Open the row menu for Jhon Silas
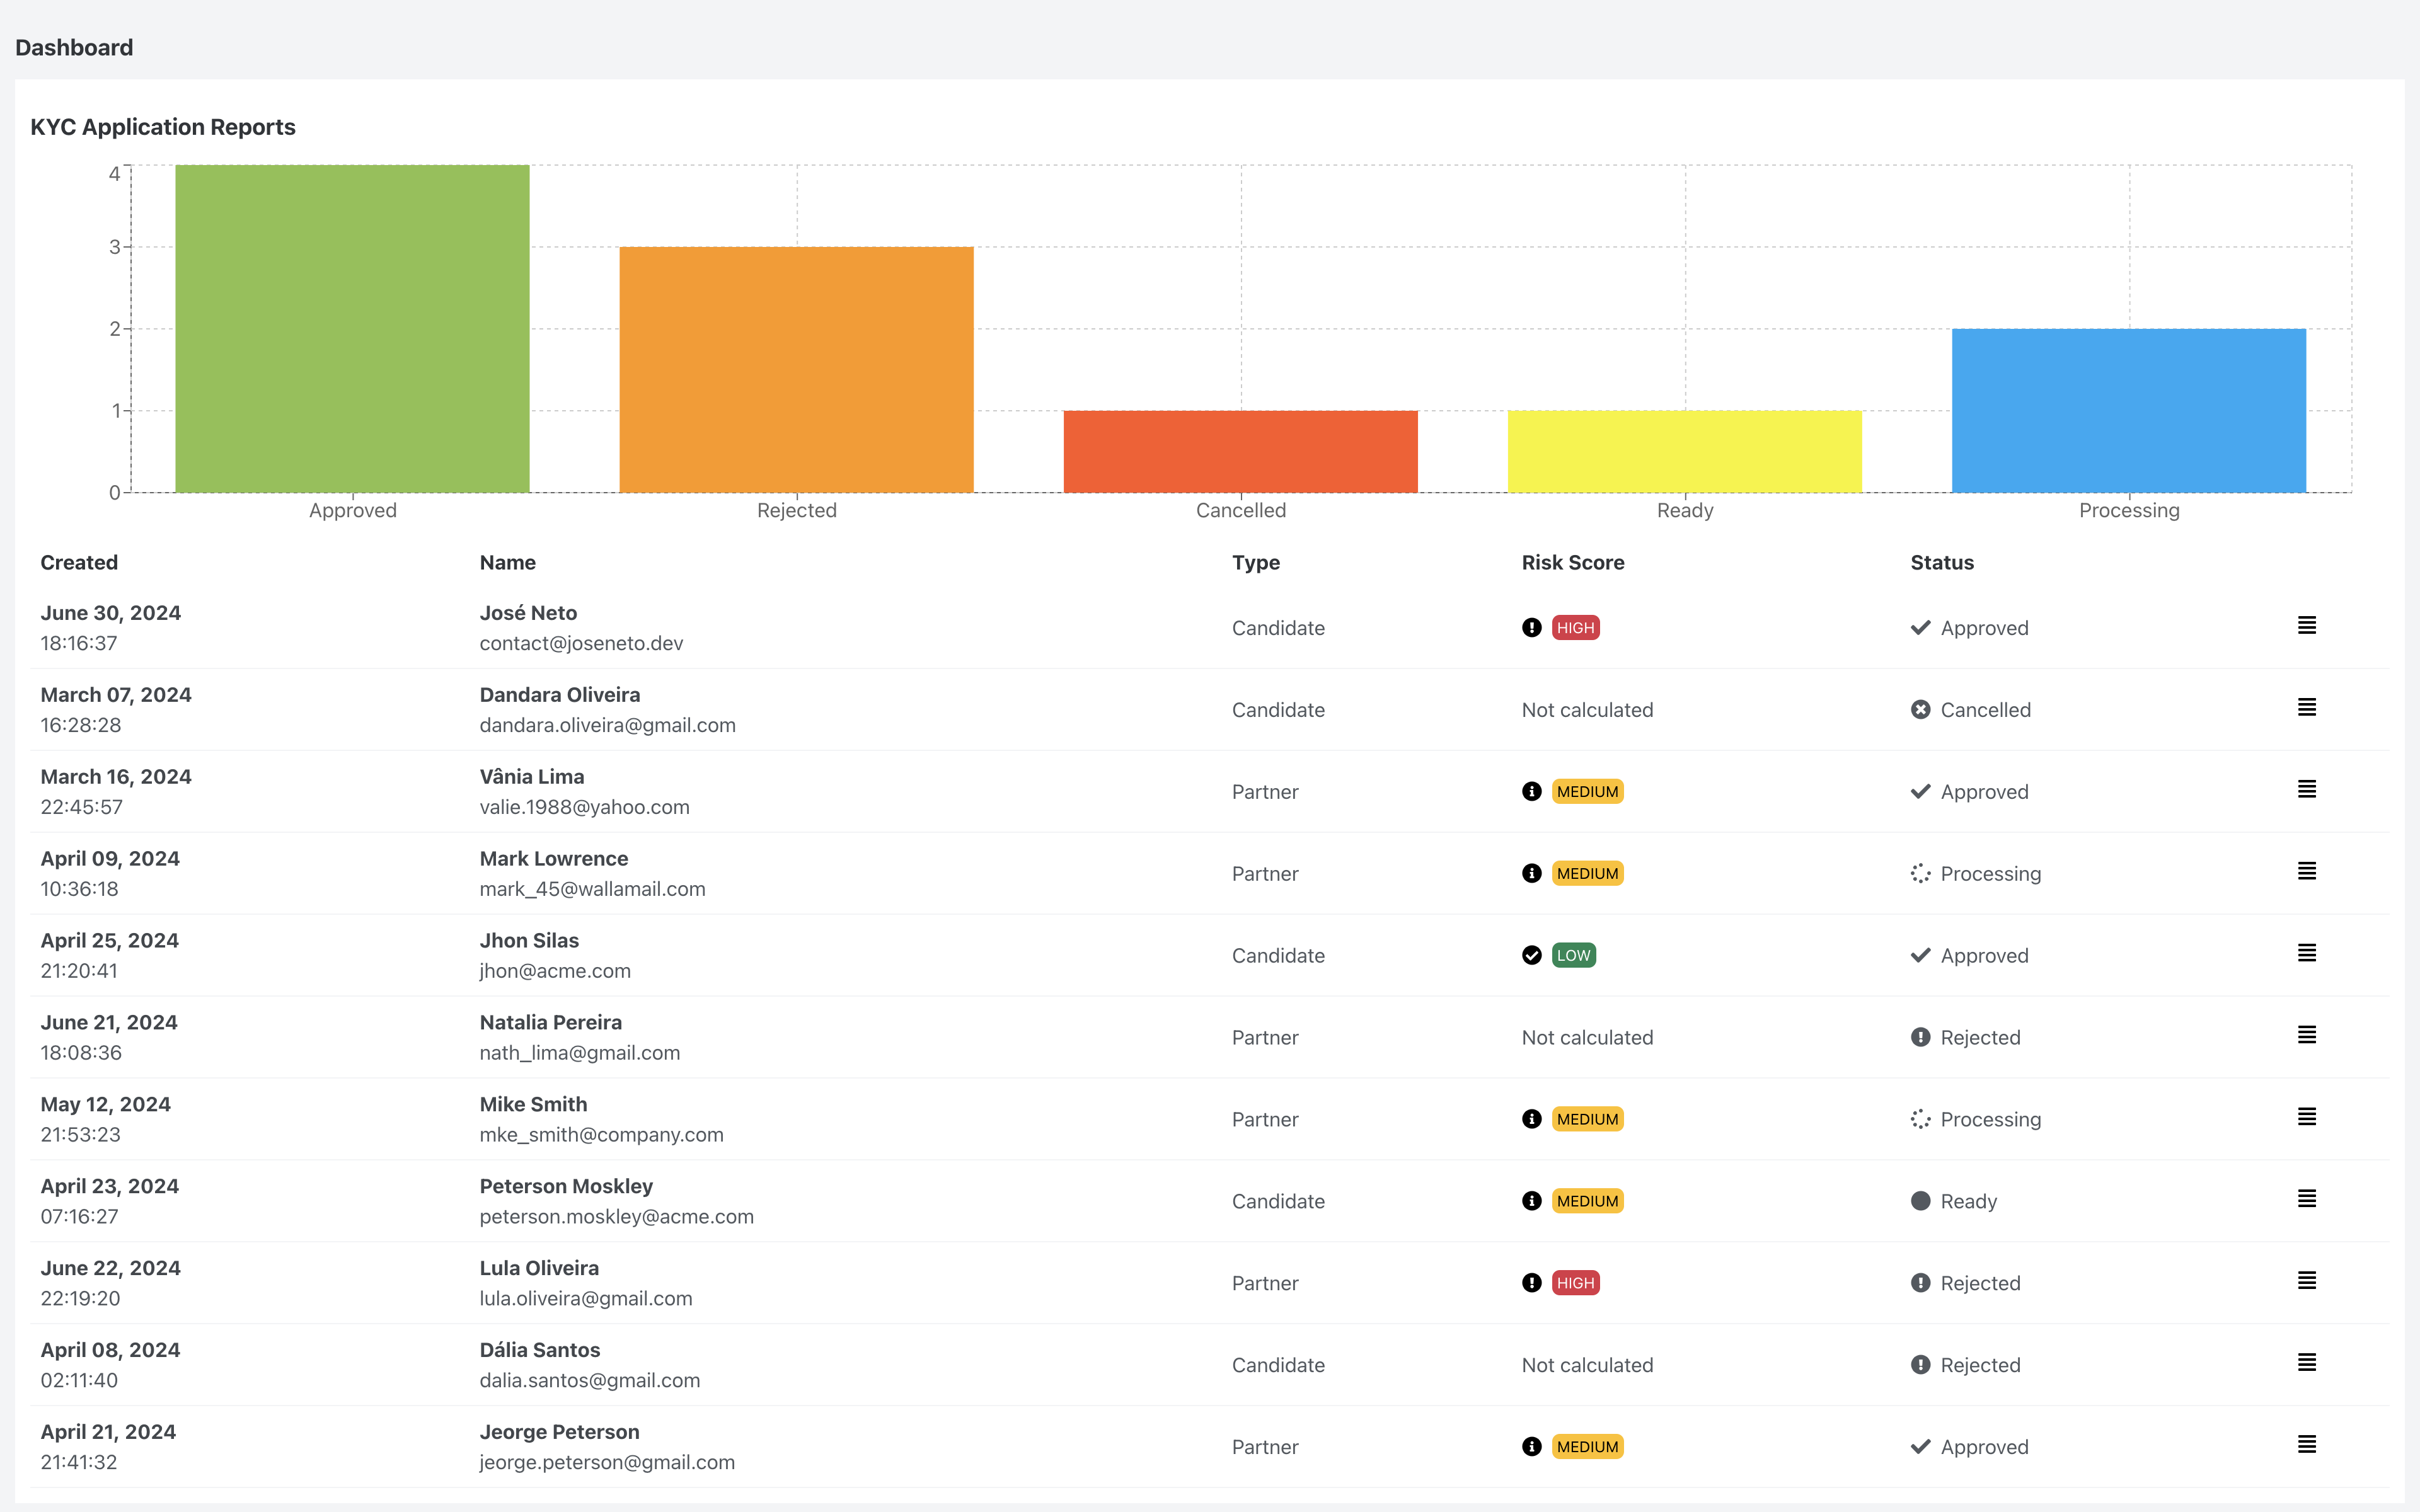This screenshot has width=2420, height=1512. pyautogui.click(x=2306, y=954)
